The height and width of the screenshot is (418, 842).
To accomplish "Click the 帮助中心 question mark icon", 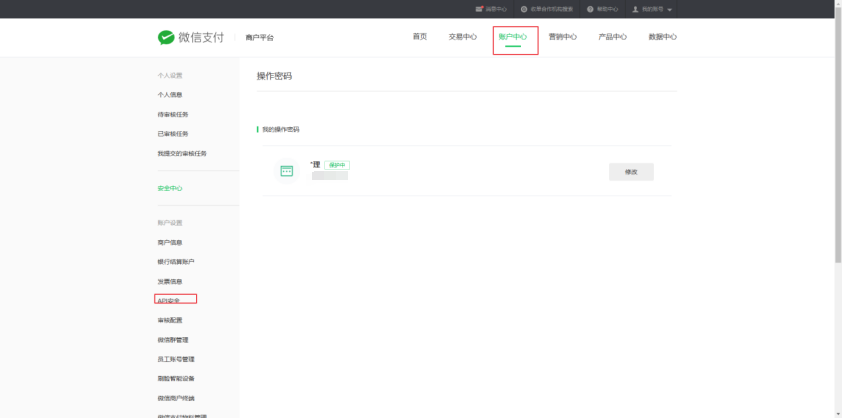I will point(590,9).
